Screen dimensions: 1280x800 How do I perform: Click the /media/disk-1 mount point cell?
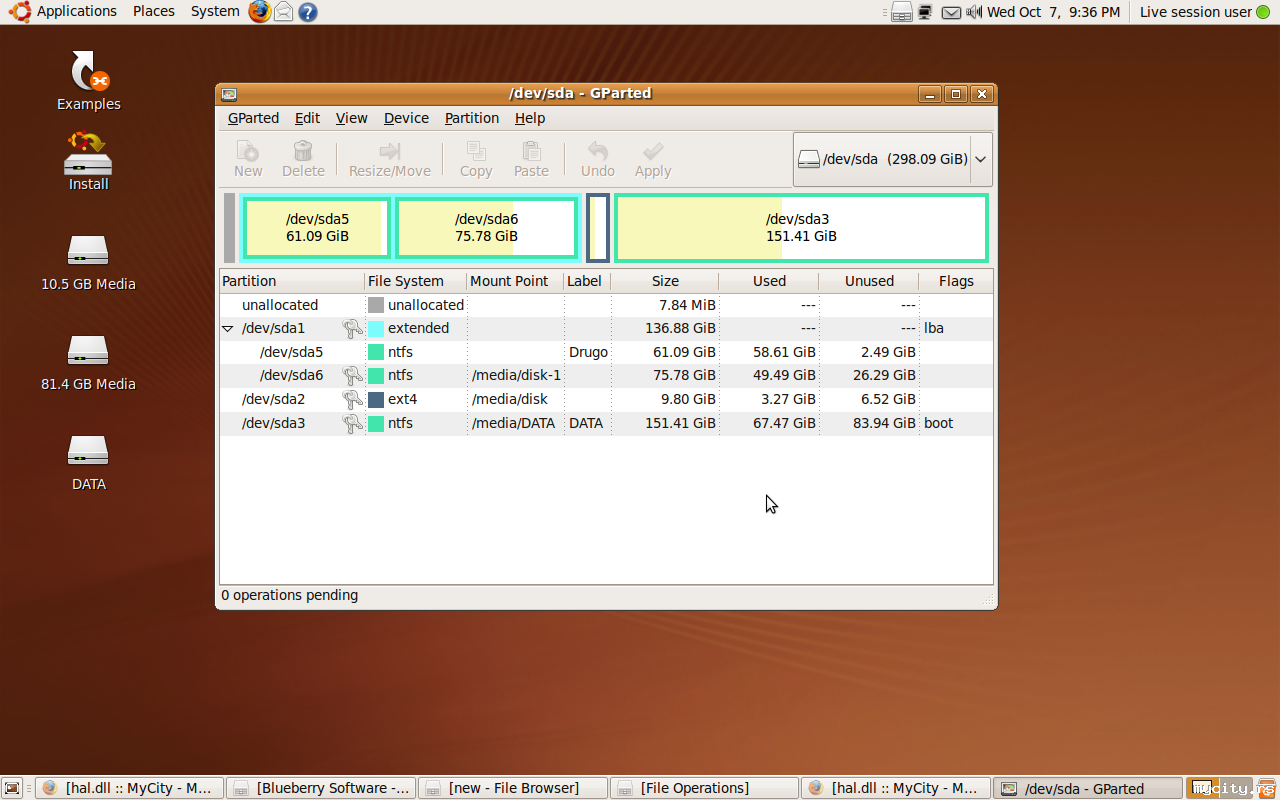tap(516, 376)
